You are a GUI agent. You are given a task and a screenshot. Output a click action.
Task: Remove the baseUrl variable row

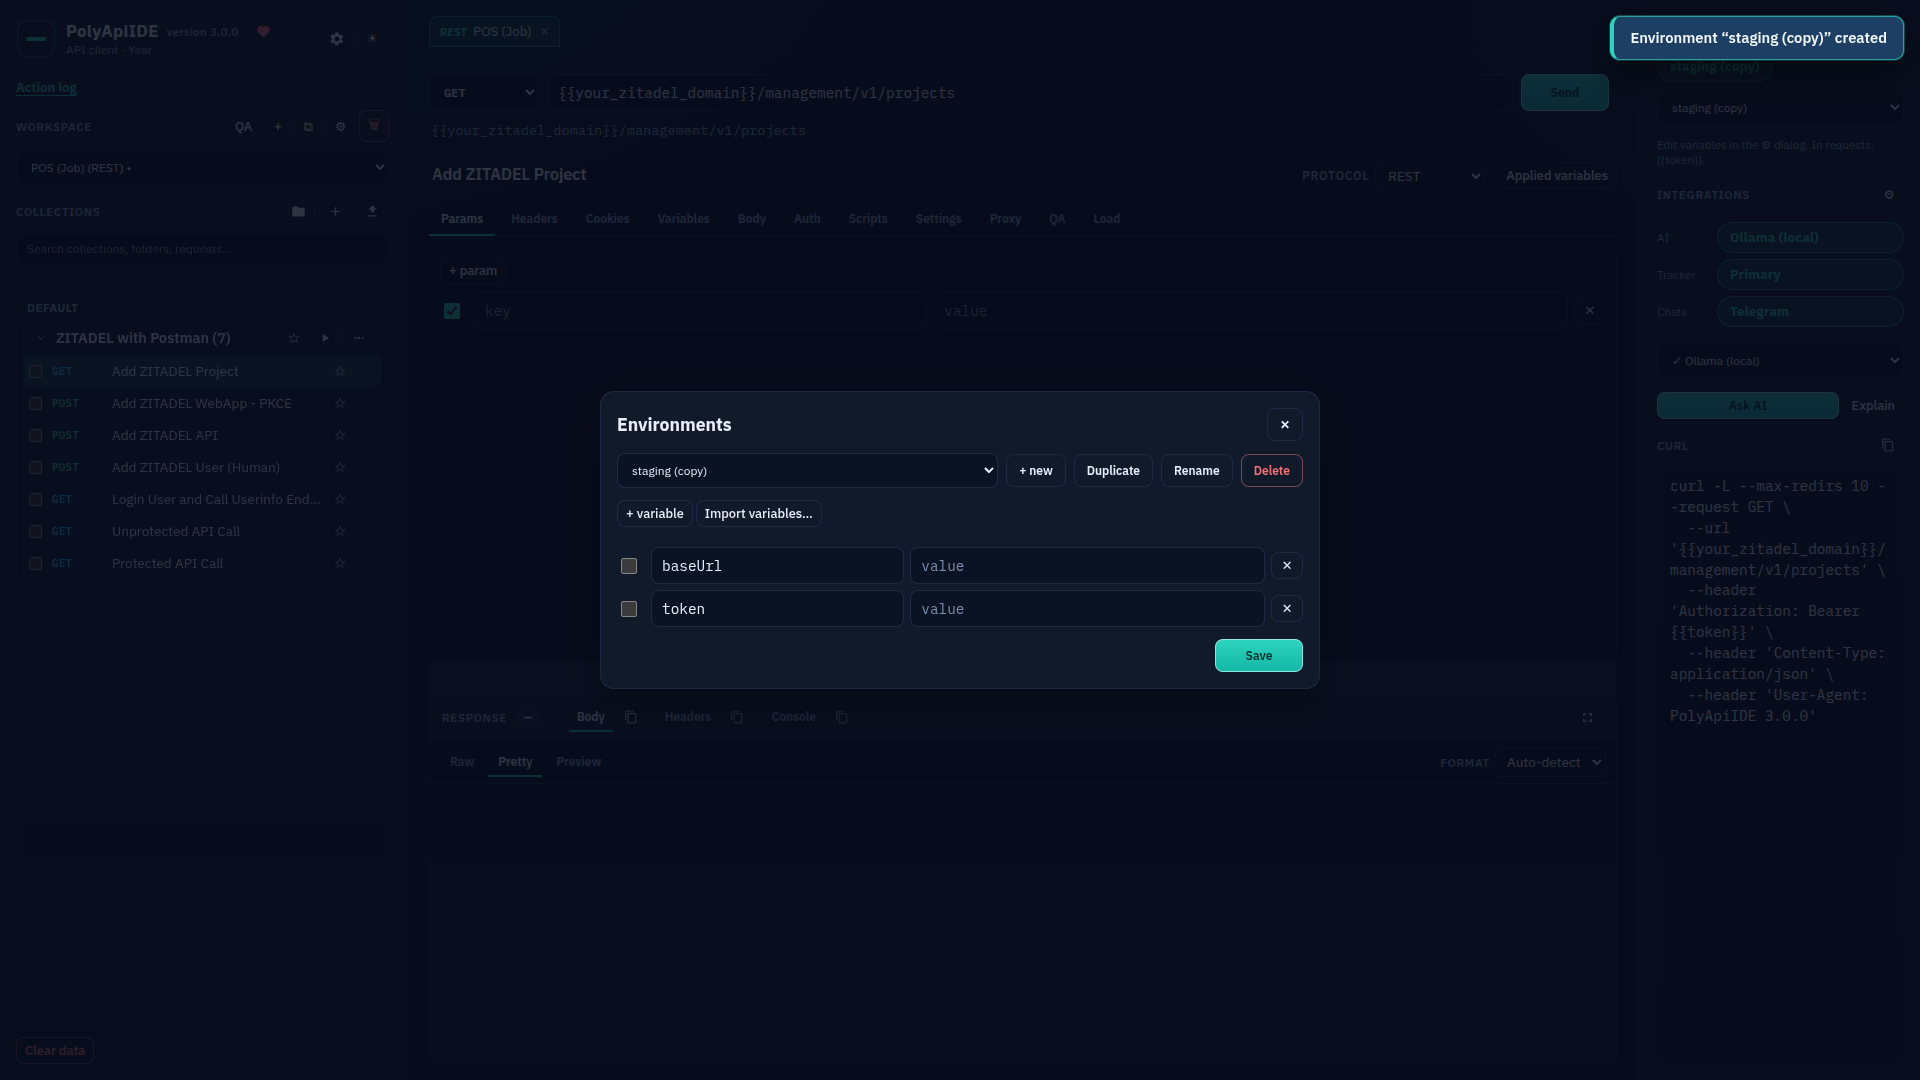1287,566
